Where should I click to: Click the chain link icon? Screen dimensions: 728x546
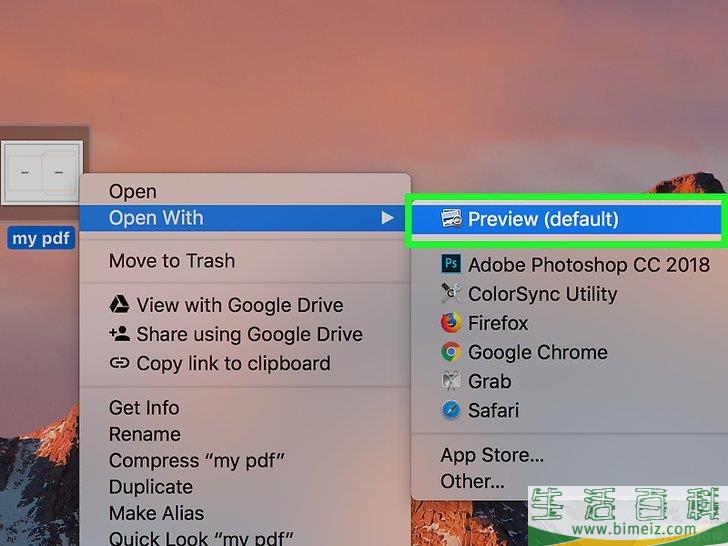coord(119,363)
